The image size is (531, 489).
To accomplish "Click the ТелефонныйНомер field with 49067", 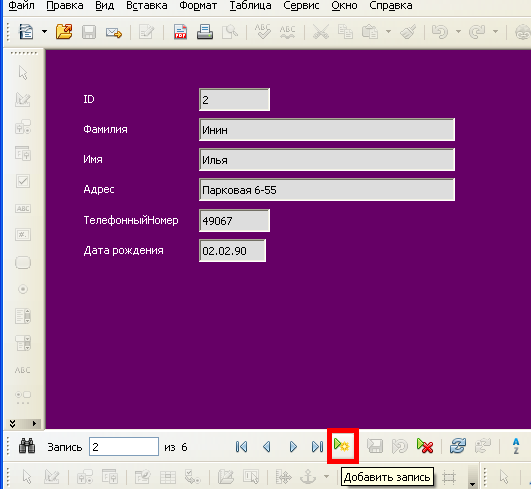I will 234,220.
